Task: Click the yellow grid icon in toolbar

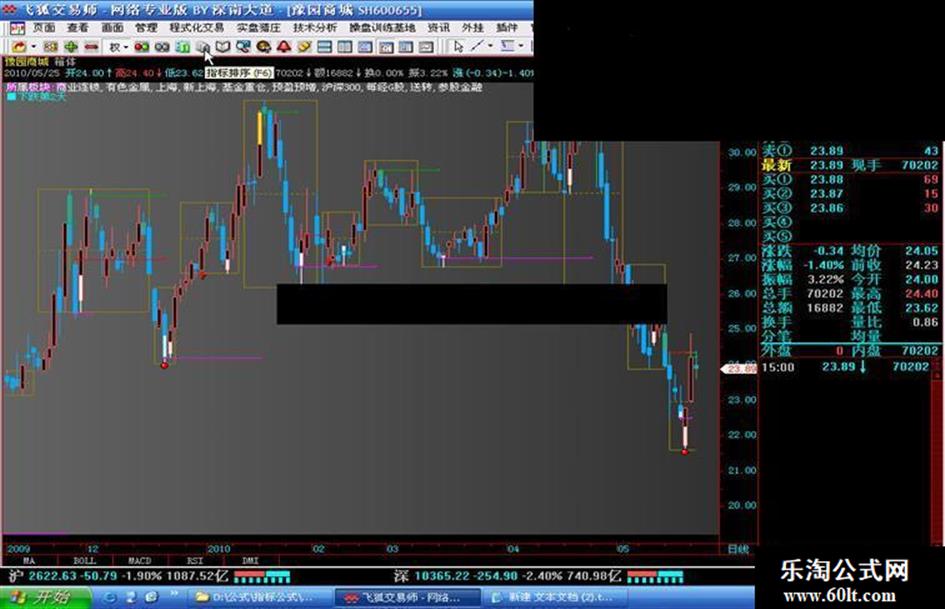Action: [x=51, y=47]
